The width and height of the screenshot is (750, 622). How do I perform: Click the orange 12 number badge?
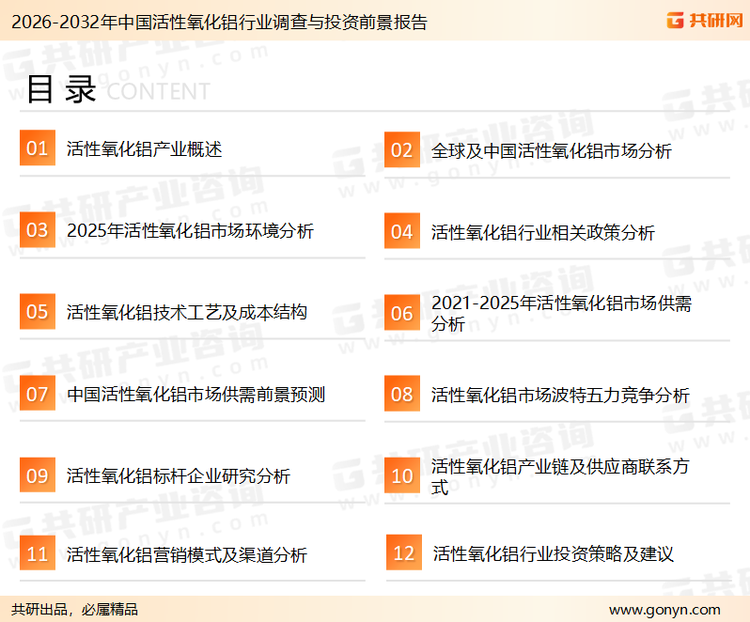pos(404,553)
